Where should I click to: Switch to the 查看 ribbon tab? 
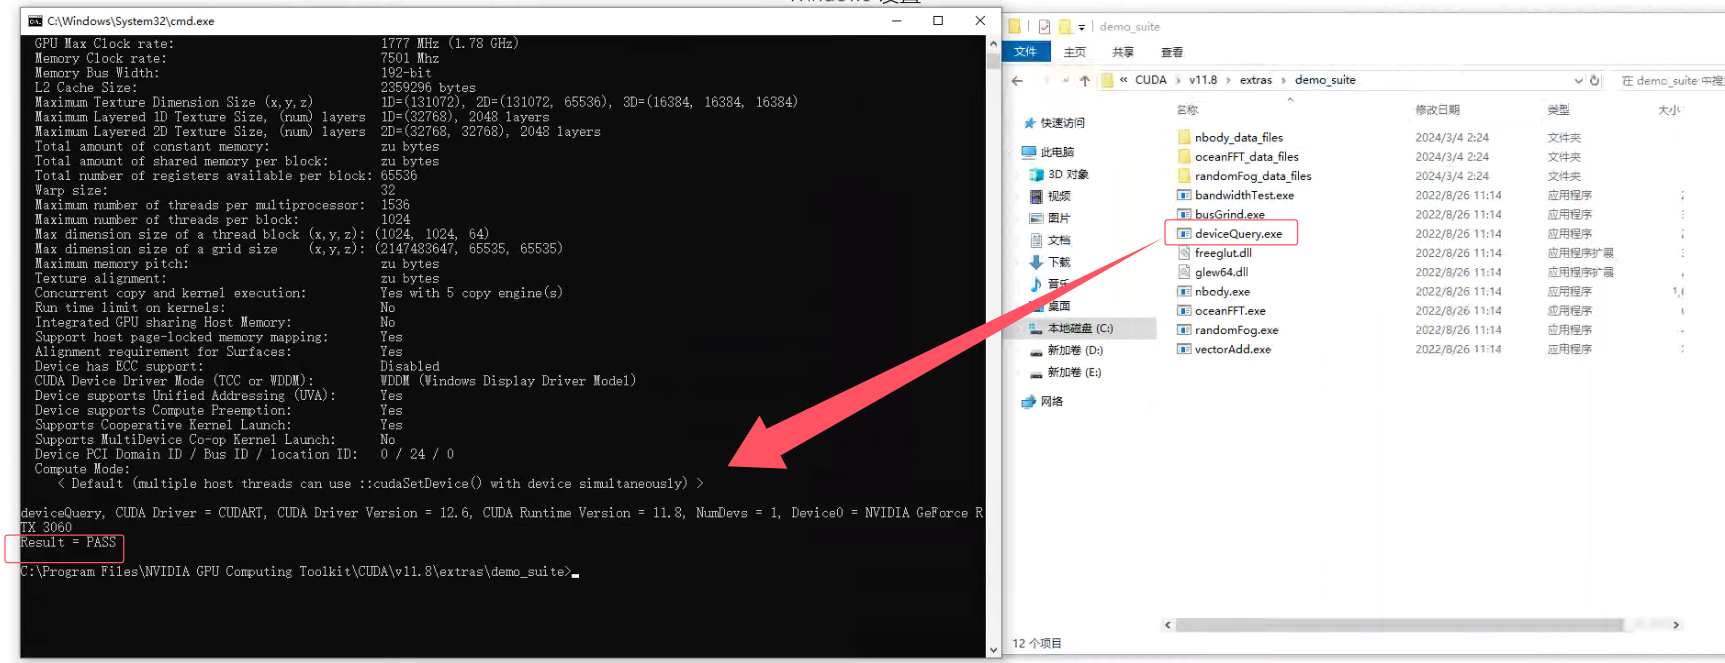[1172, 52]
